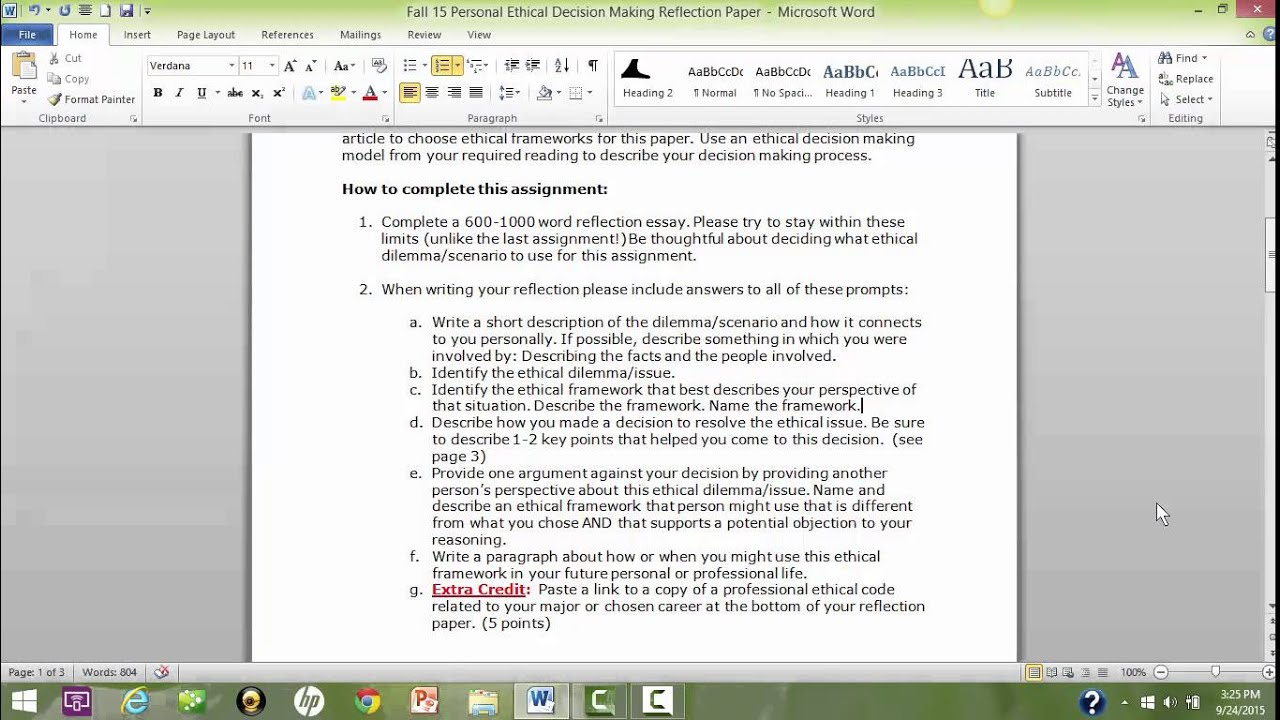Click the Undo icon in Quick Access
The height and width of the screenshot is (720, 1280).
tap(33, 11)
